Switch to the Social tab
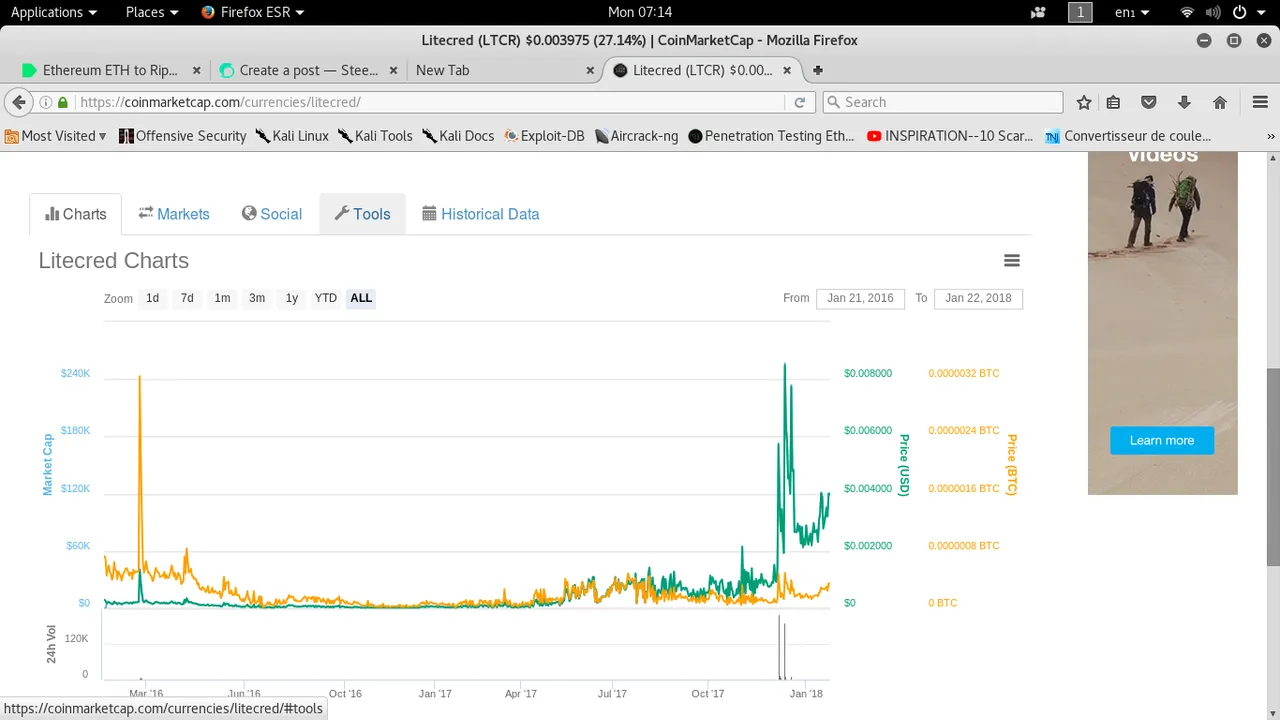 tap(272, 214)
